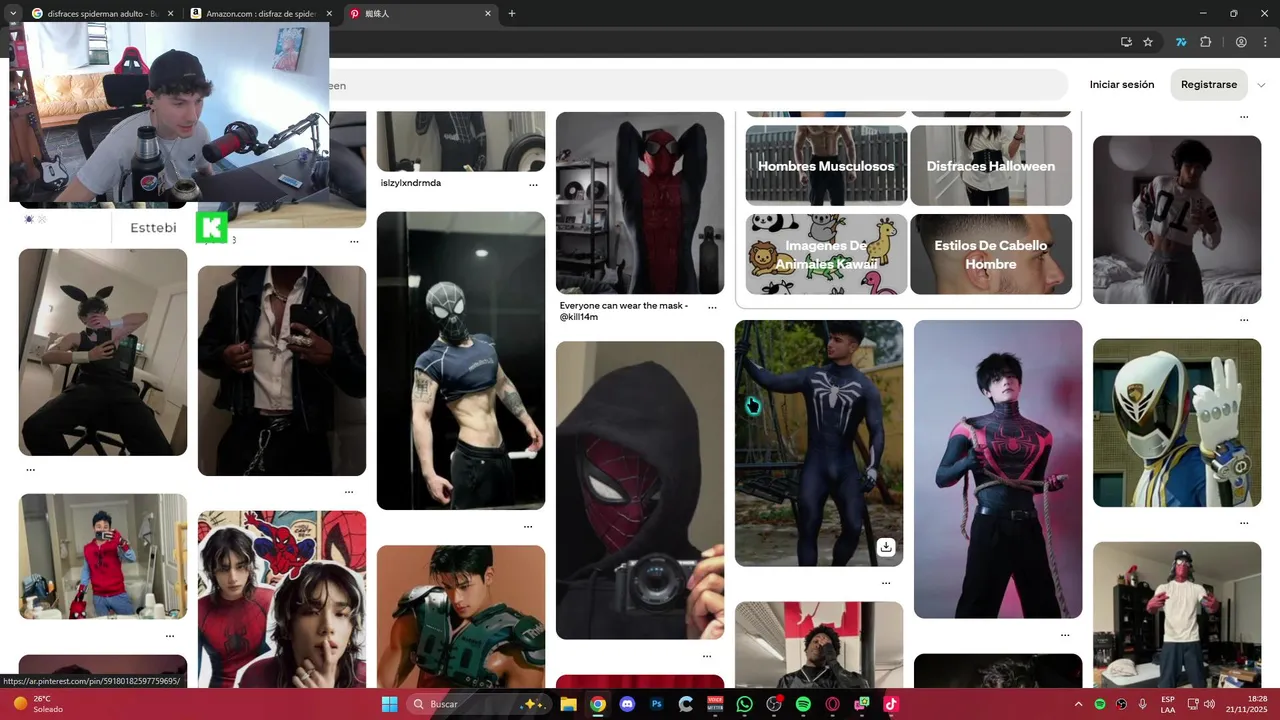The height and width of the screenshot is (720, 1280).
Task: Open the white helmet ranger peace sign pin
Action: [1177, 423]
